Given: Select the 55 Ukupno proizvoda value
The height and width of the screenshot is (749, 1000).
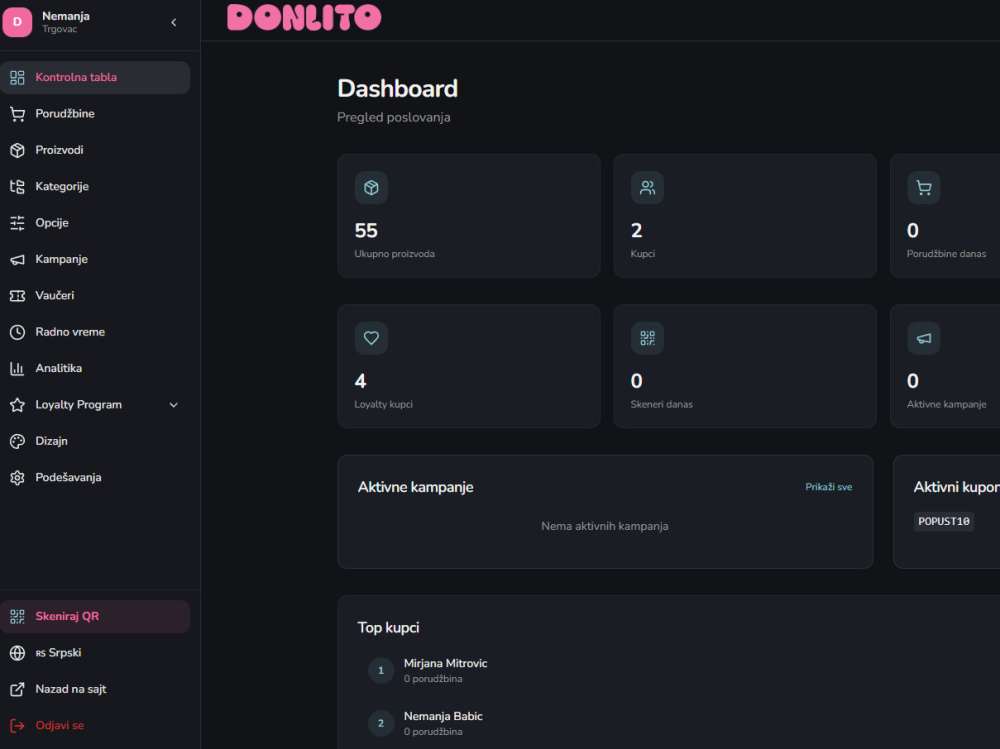Looking at the screenshot, I should click(366, 231).
